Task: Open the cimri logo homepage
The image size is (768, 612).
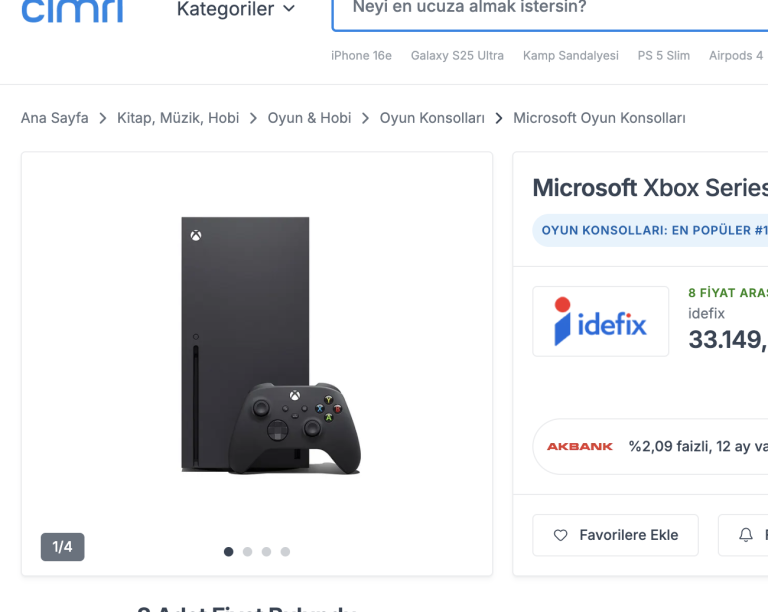Action: click(x=72, y=10)
